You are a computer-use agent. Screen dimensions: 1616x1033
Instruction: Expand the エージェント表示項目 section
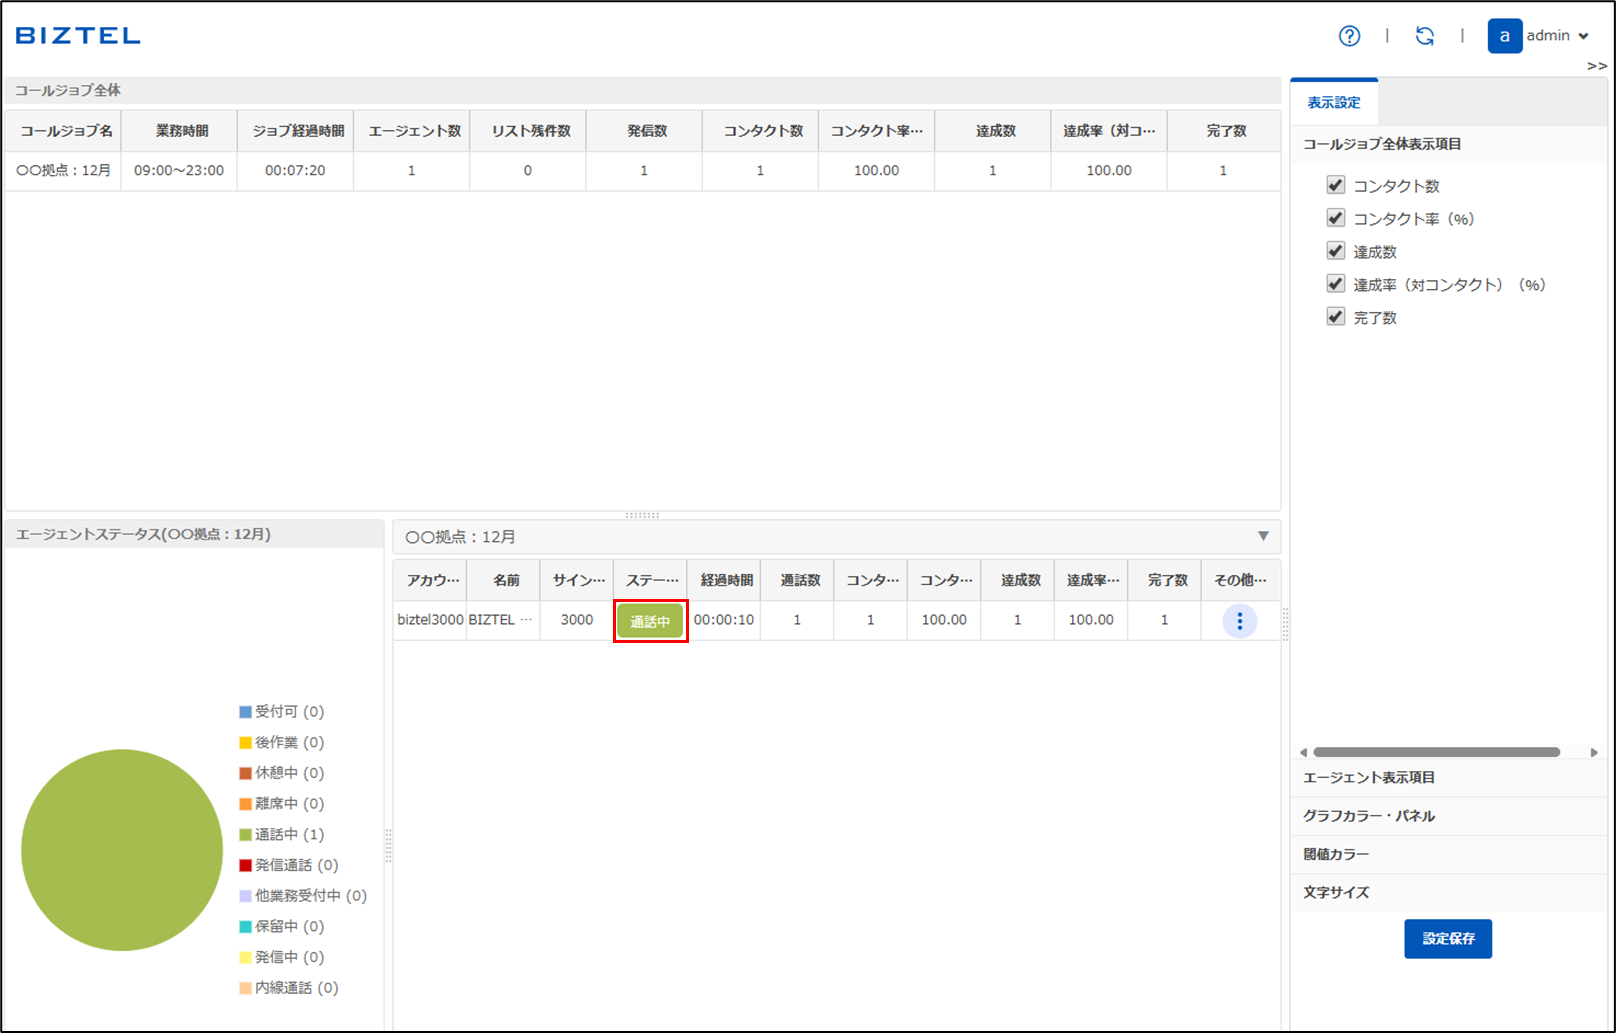(1368, 778)
